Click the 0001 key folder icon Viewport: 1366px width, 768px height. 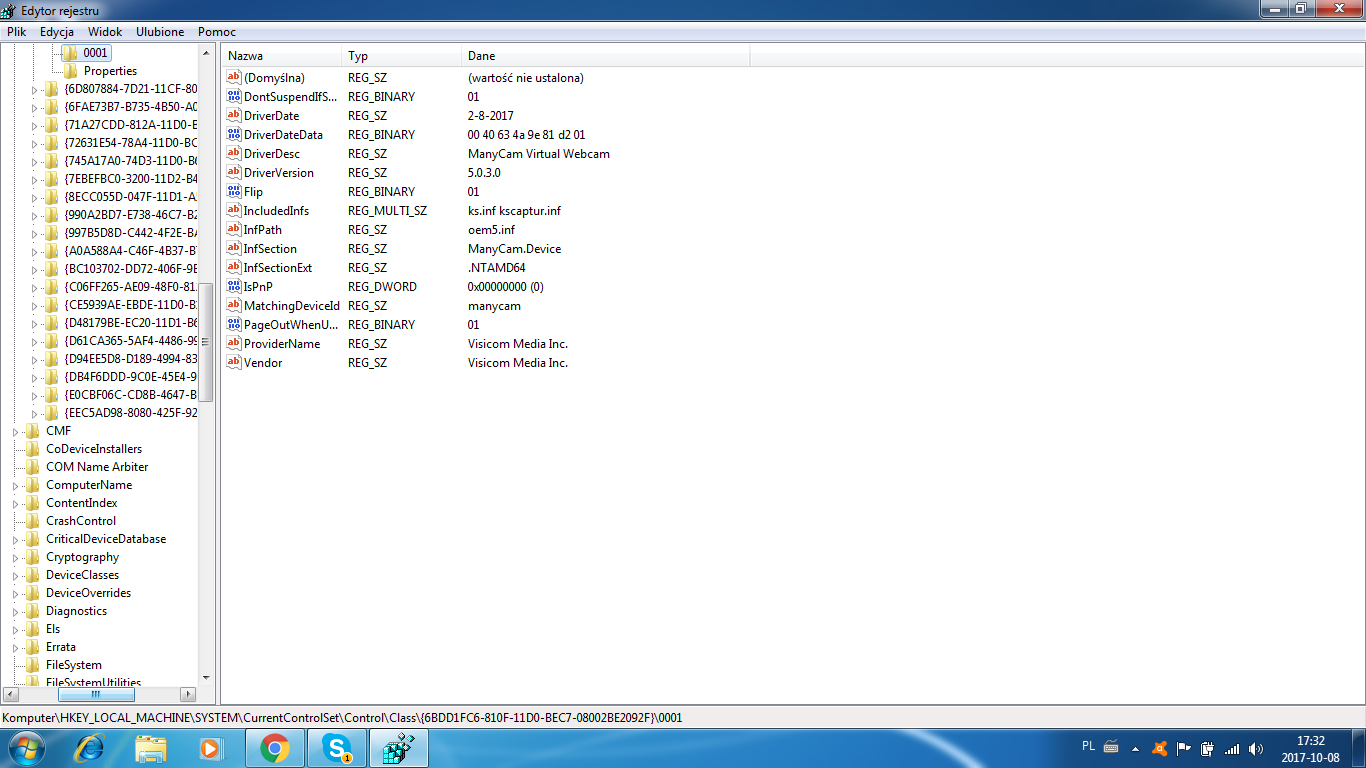70,53
